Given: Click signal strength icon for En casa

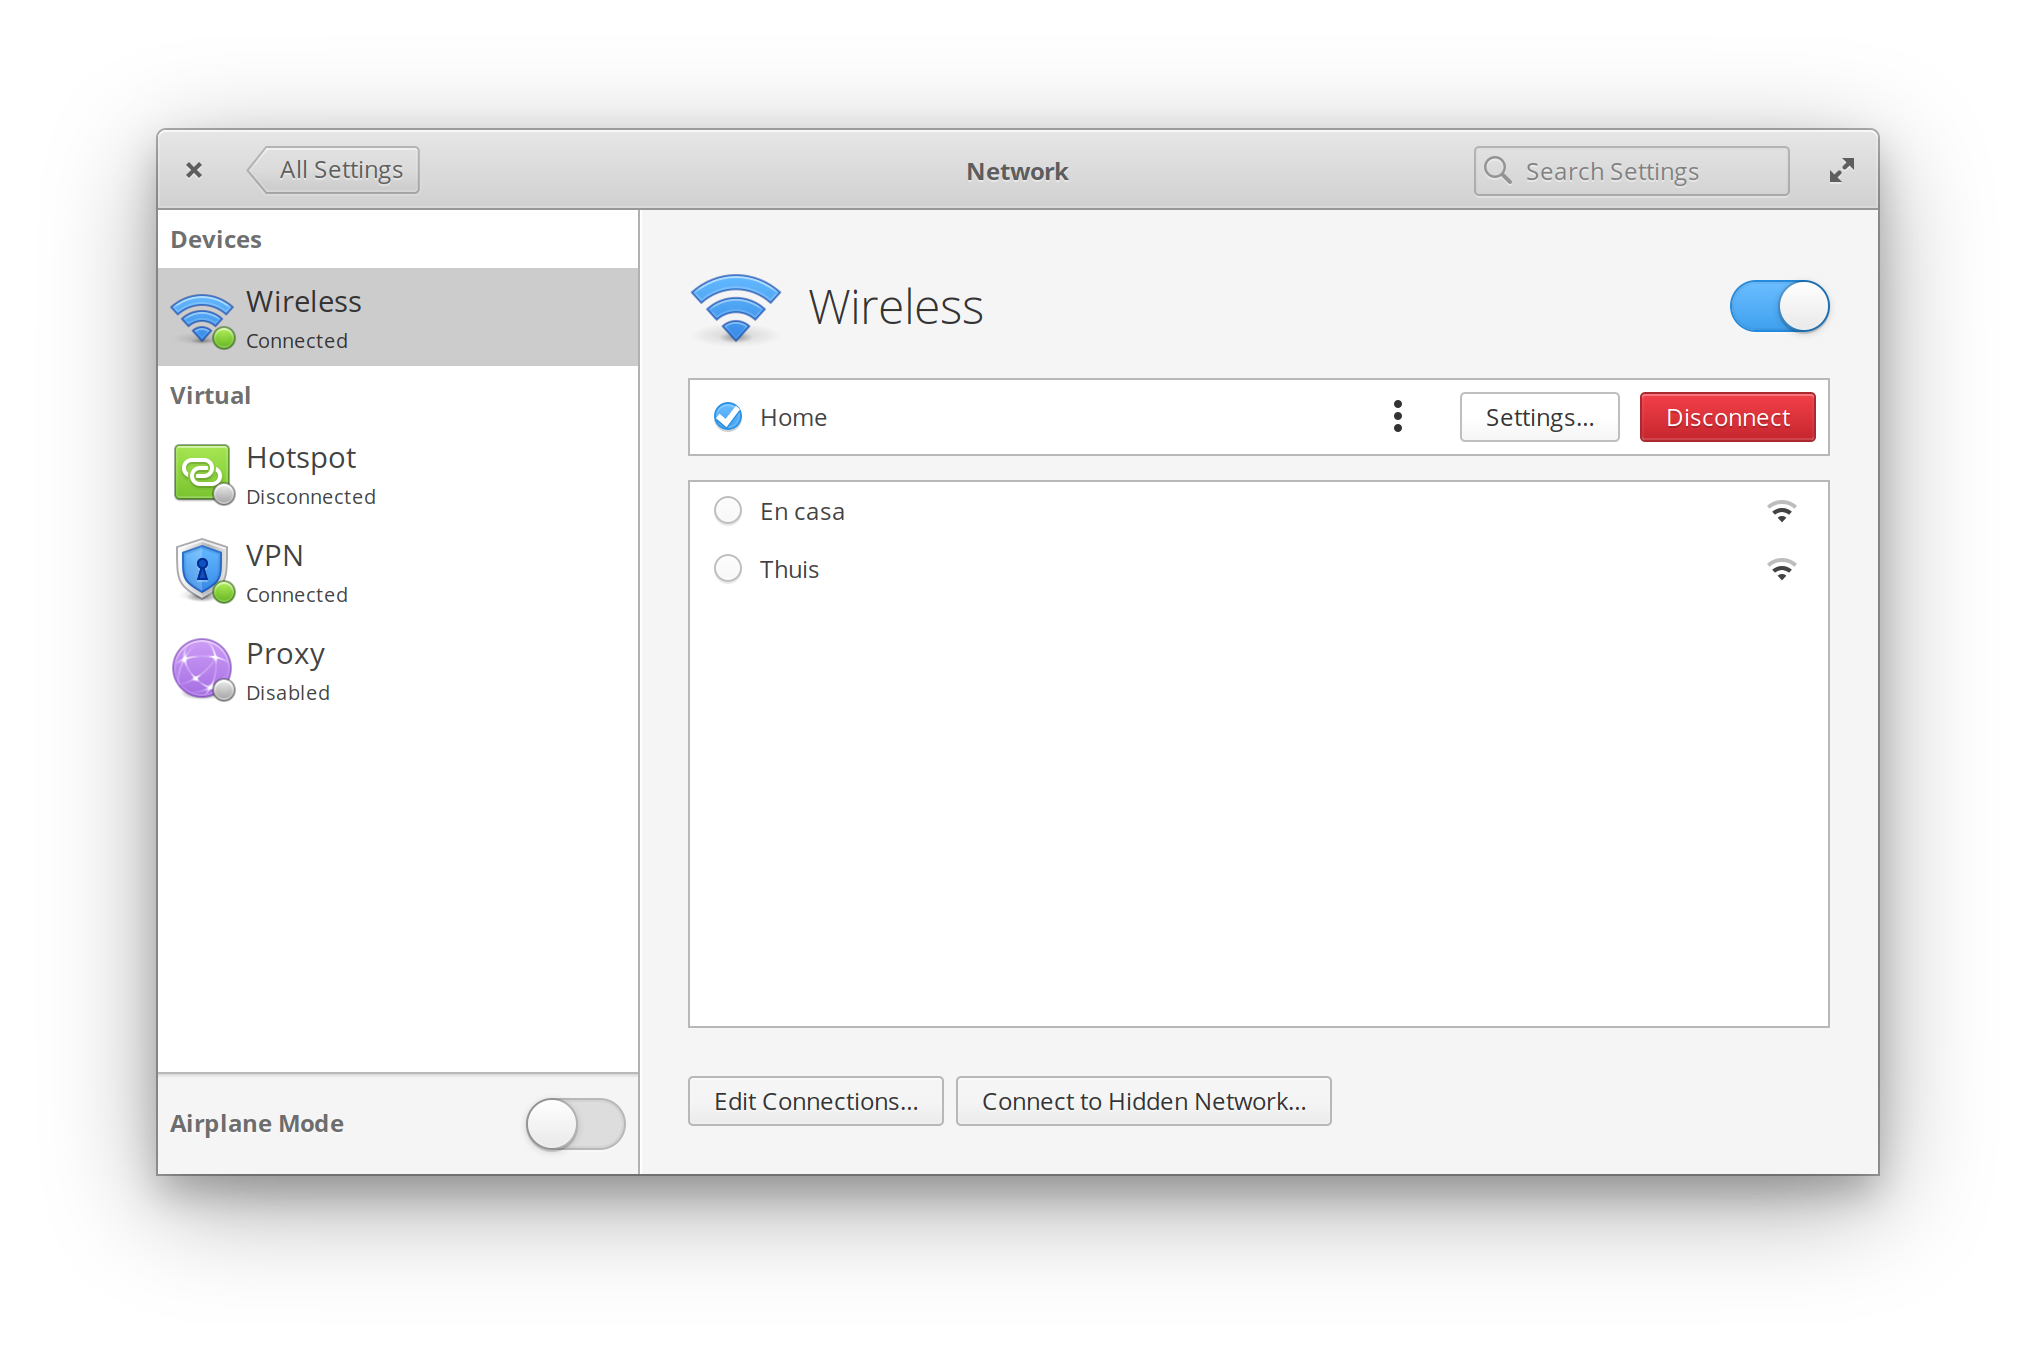Looking at the screenshot, I should click(x=1781, y=512).
